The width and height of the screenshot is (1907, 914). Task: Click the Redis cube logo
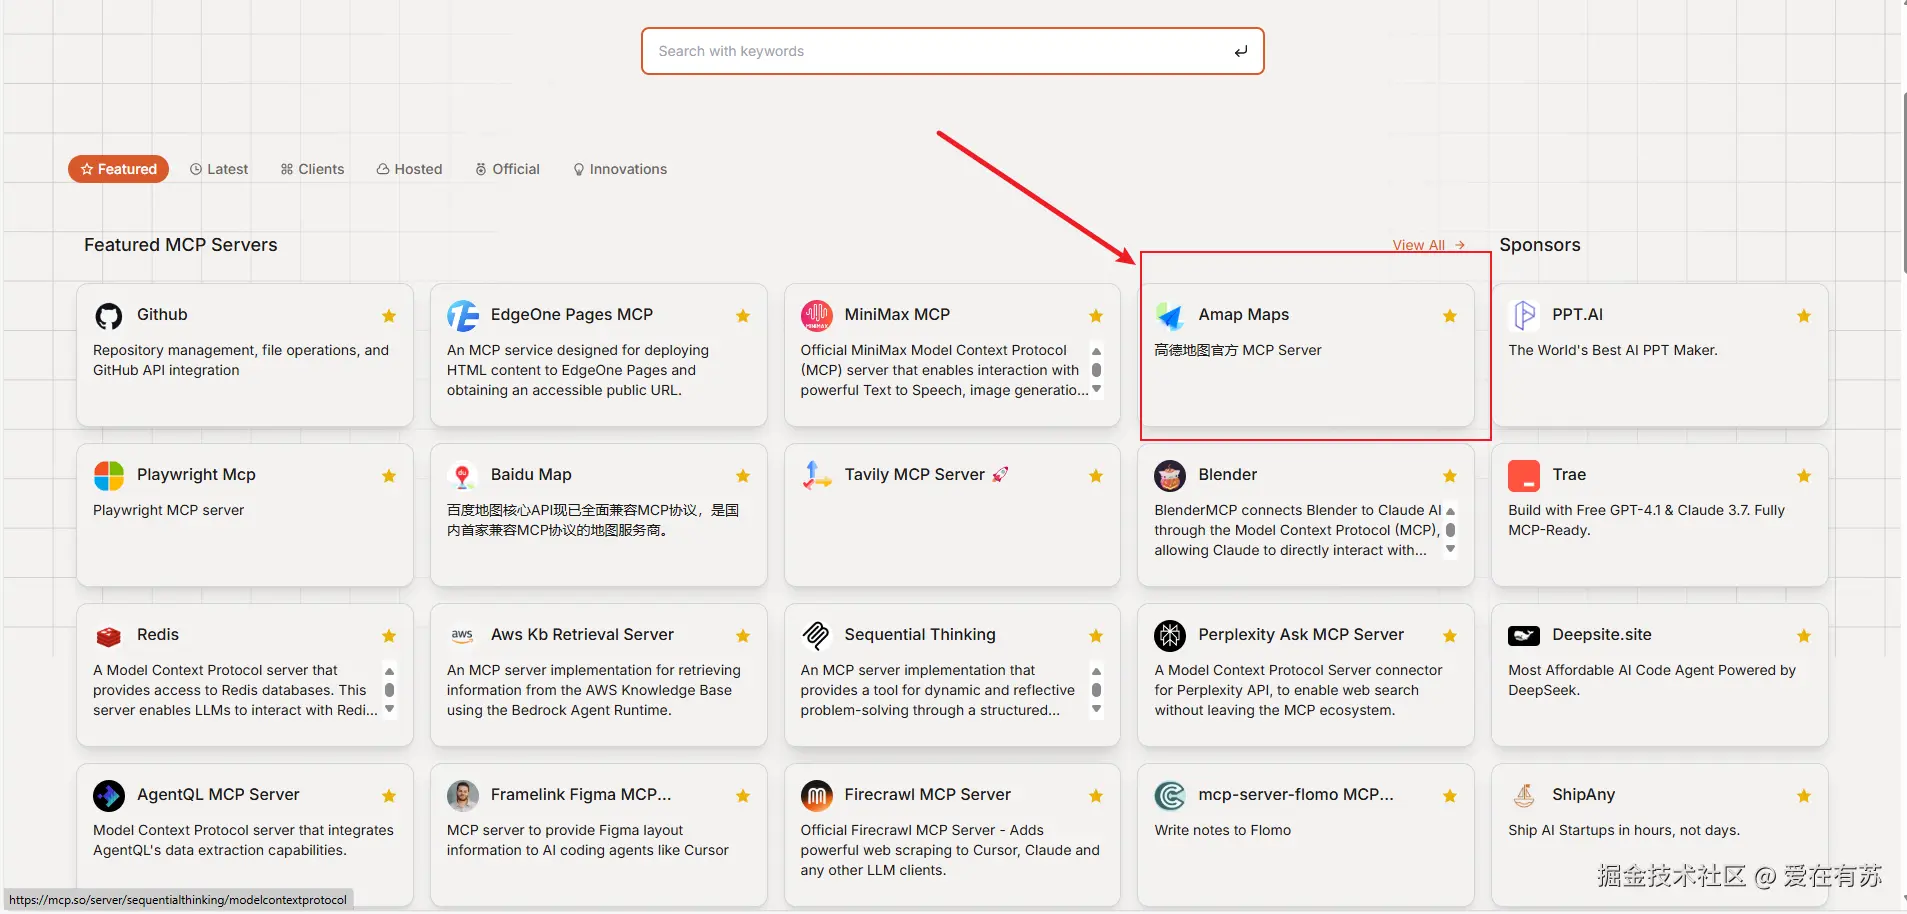point(109,636)
